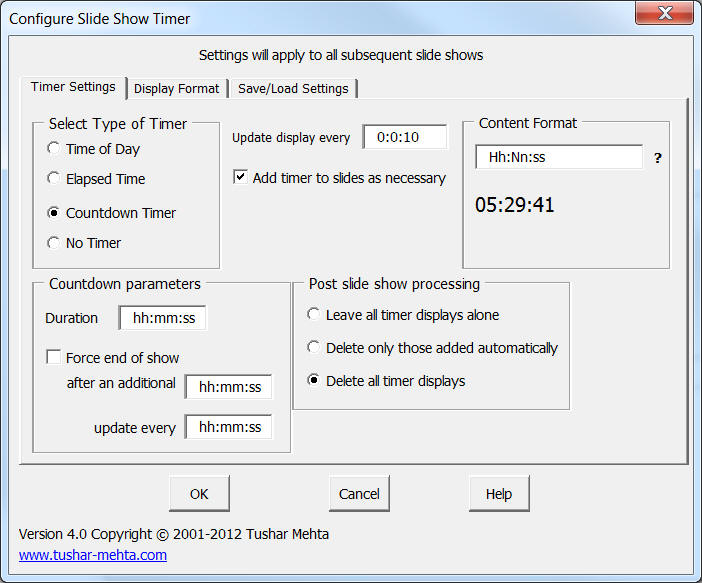Image resolution: width=702 pixels, height=583 pixels.
Task: Choose the Elapsed Time radio button
Action: pyautogui.click(x=54, y=179)
